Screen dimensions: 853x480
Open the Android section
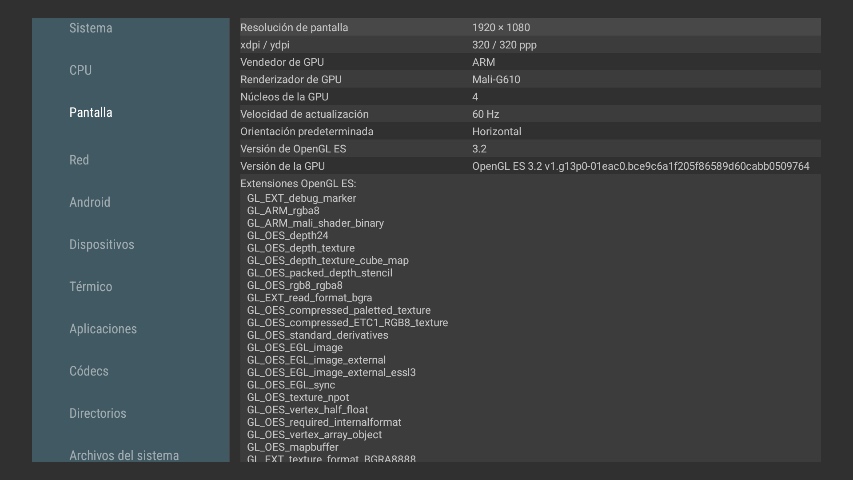[90, 202]
